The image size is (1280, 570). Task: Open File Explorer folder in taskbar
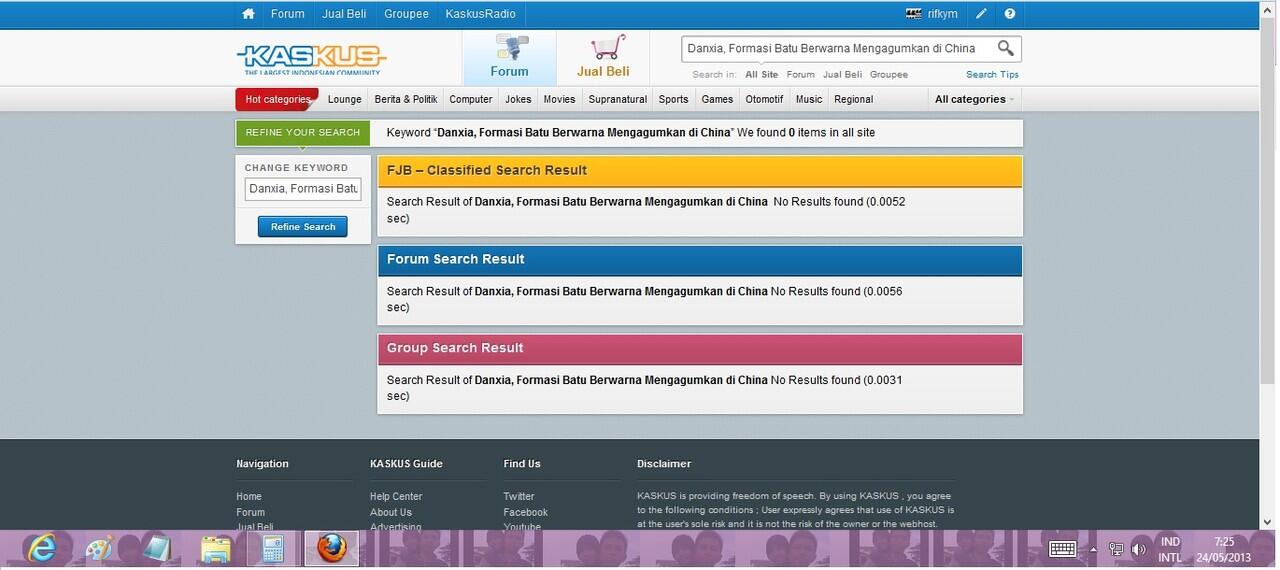(215, 549)
